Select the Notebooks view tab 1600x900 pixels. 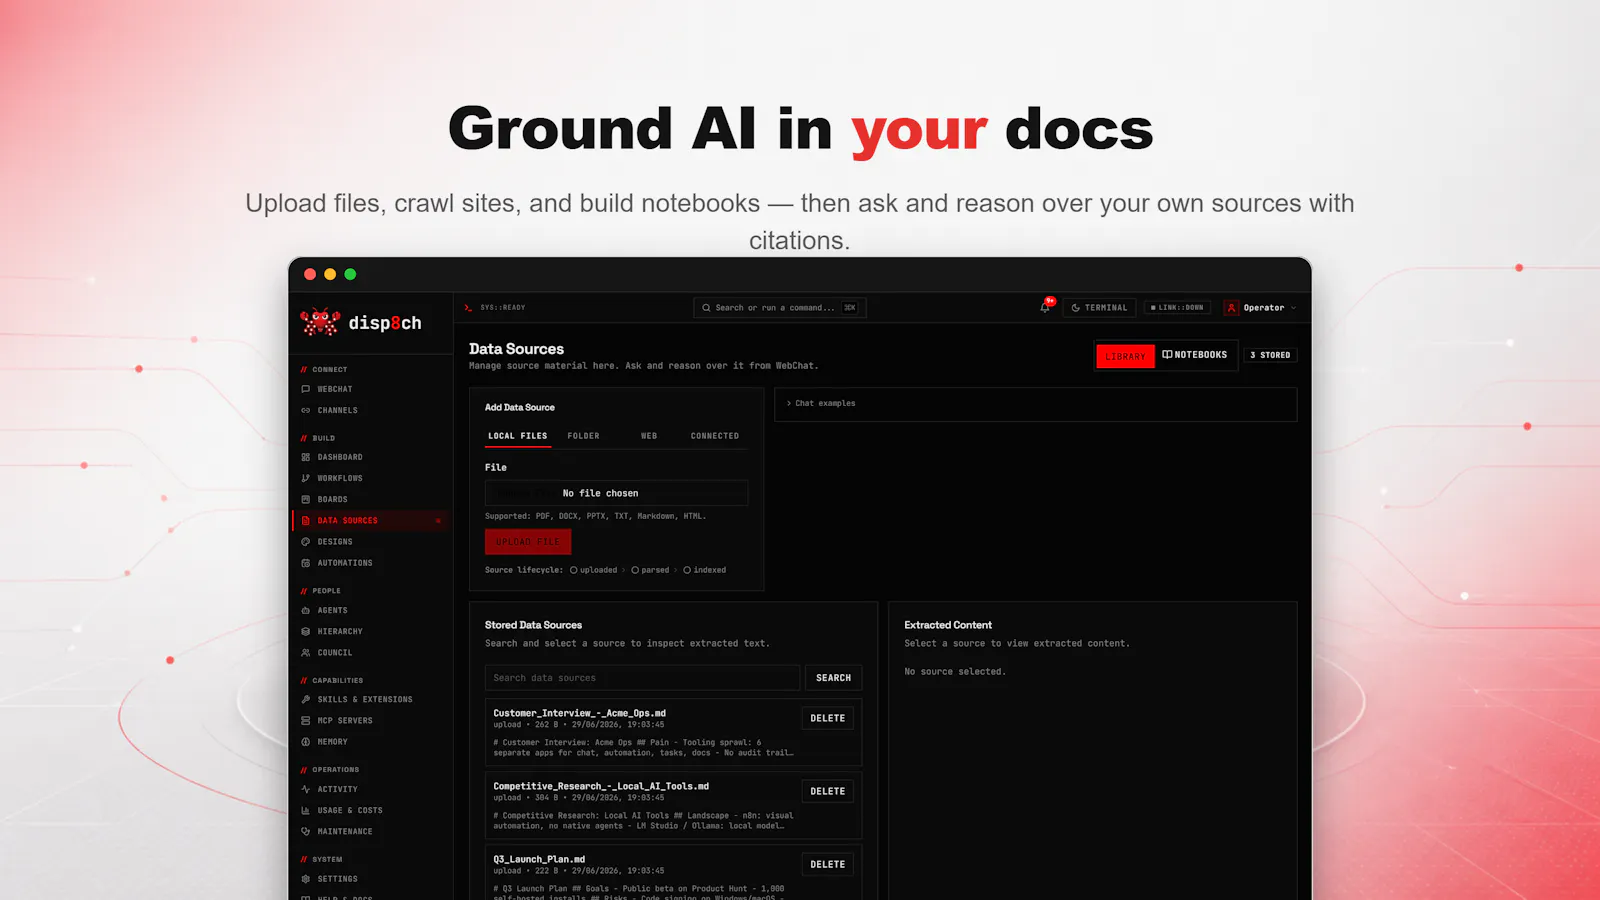[x=1195, y=355]
